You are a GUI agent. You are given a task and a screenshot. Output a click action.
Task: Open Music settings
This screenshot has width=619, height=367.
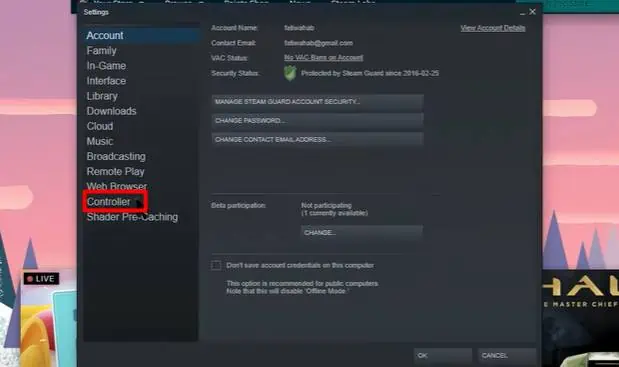[x=100, y=141]
